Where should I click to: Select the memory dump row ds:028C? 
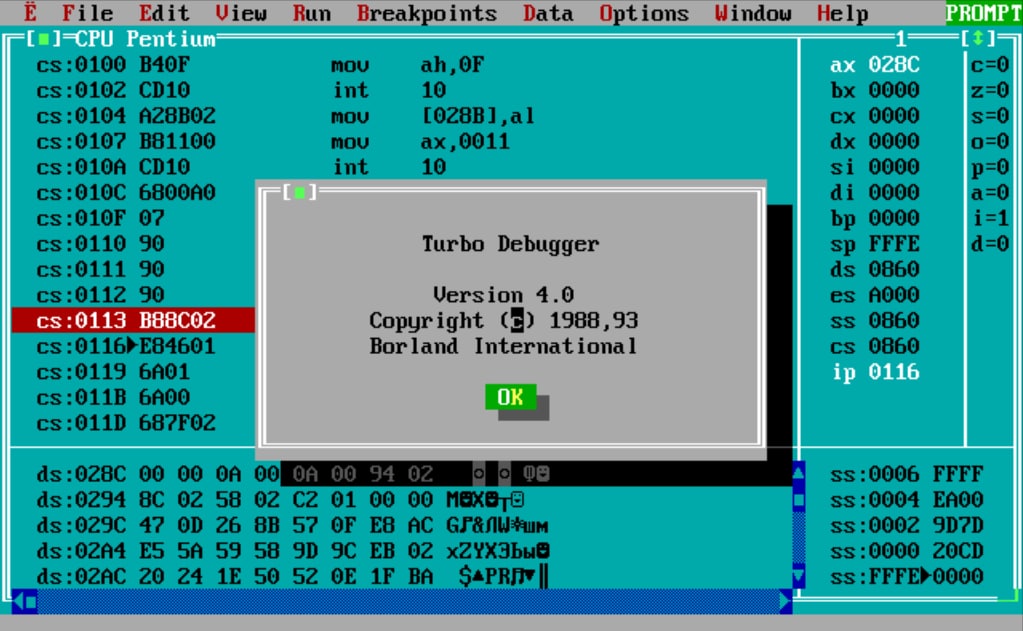[292, 474]
